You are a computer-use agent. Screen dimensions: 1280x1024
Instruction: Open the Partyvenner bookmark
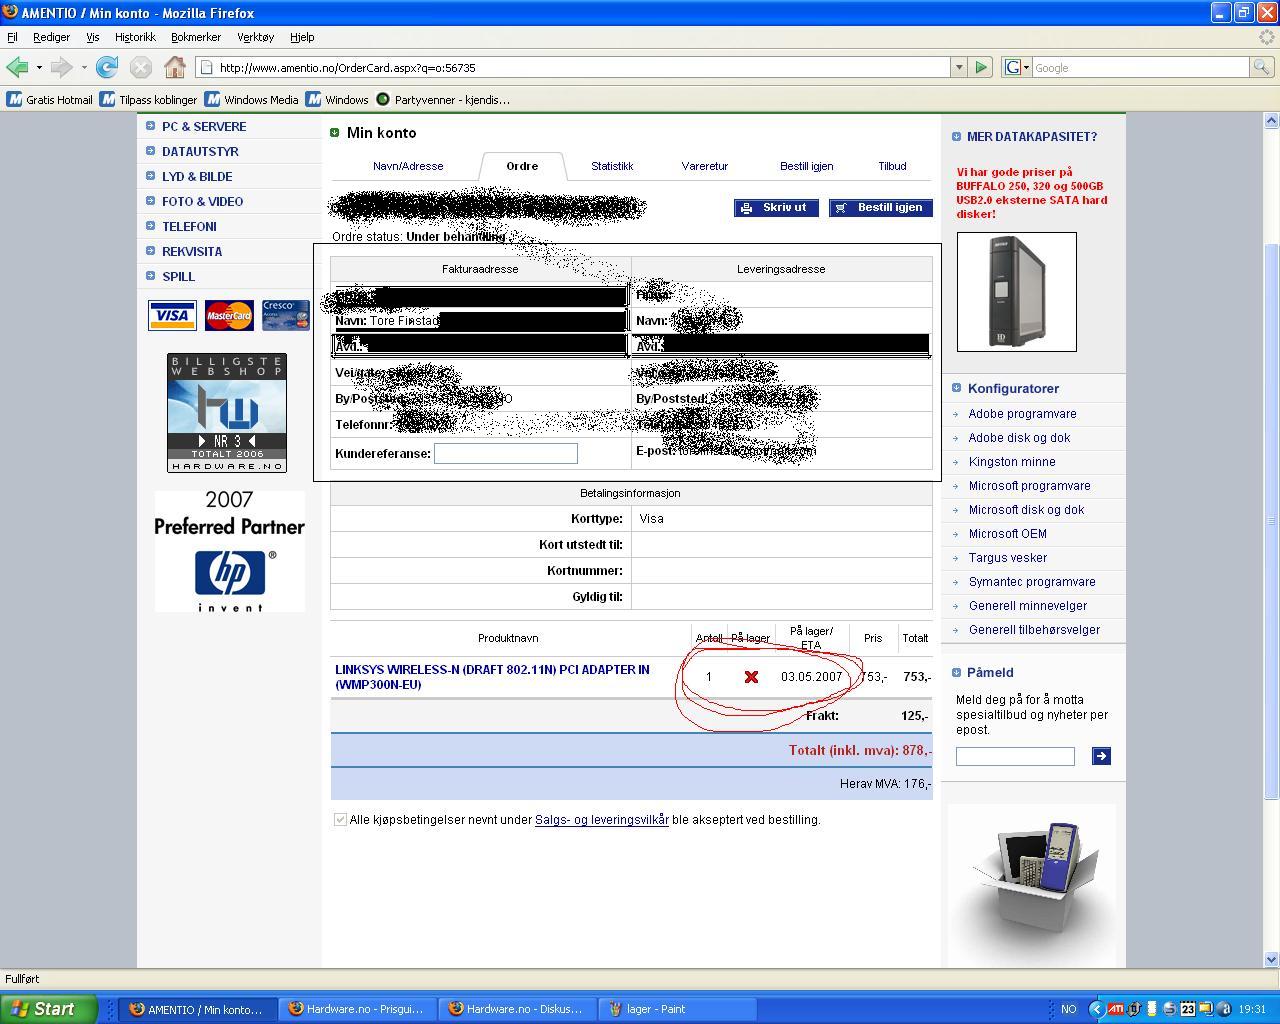coord(442,99)
